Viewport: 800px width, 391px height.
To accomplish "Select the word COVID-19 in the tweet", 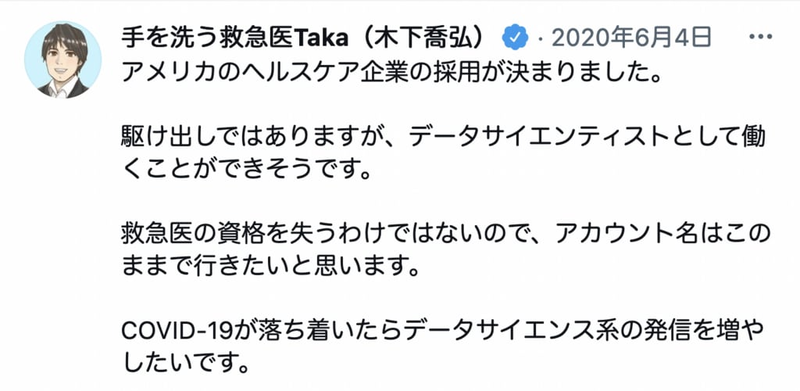I will (x=177, y=332).
